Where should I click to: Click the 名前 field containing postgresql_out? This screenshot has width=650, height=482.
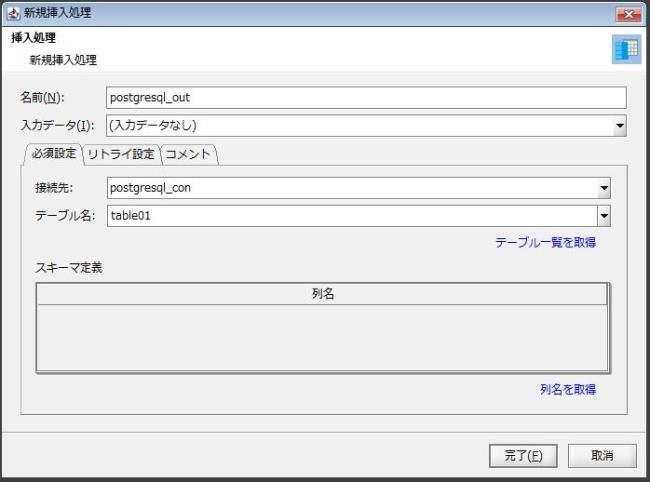[365, 97]
